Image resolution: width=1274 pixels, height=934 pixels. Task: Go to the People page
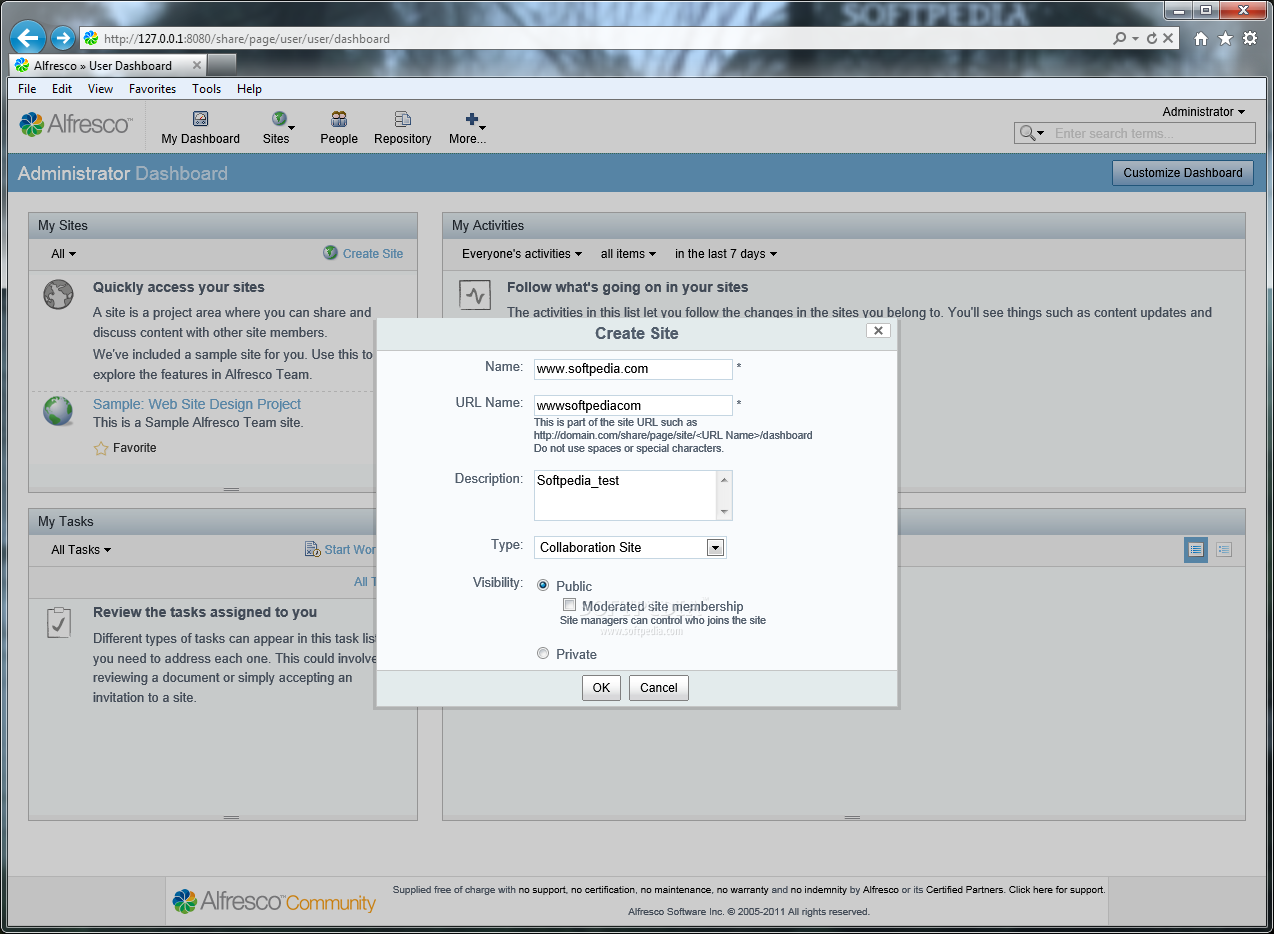point(339,128)
